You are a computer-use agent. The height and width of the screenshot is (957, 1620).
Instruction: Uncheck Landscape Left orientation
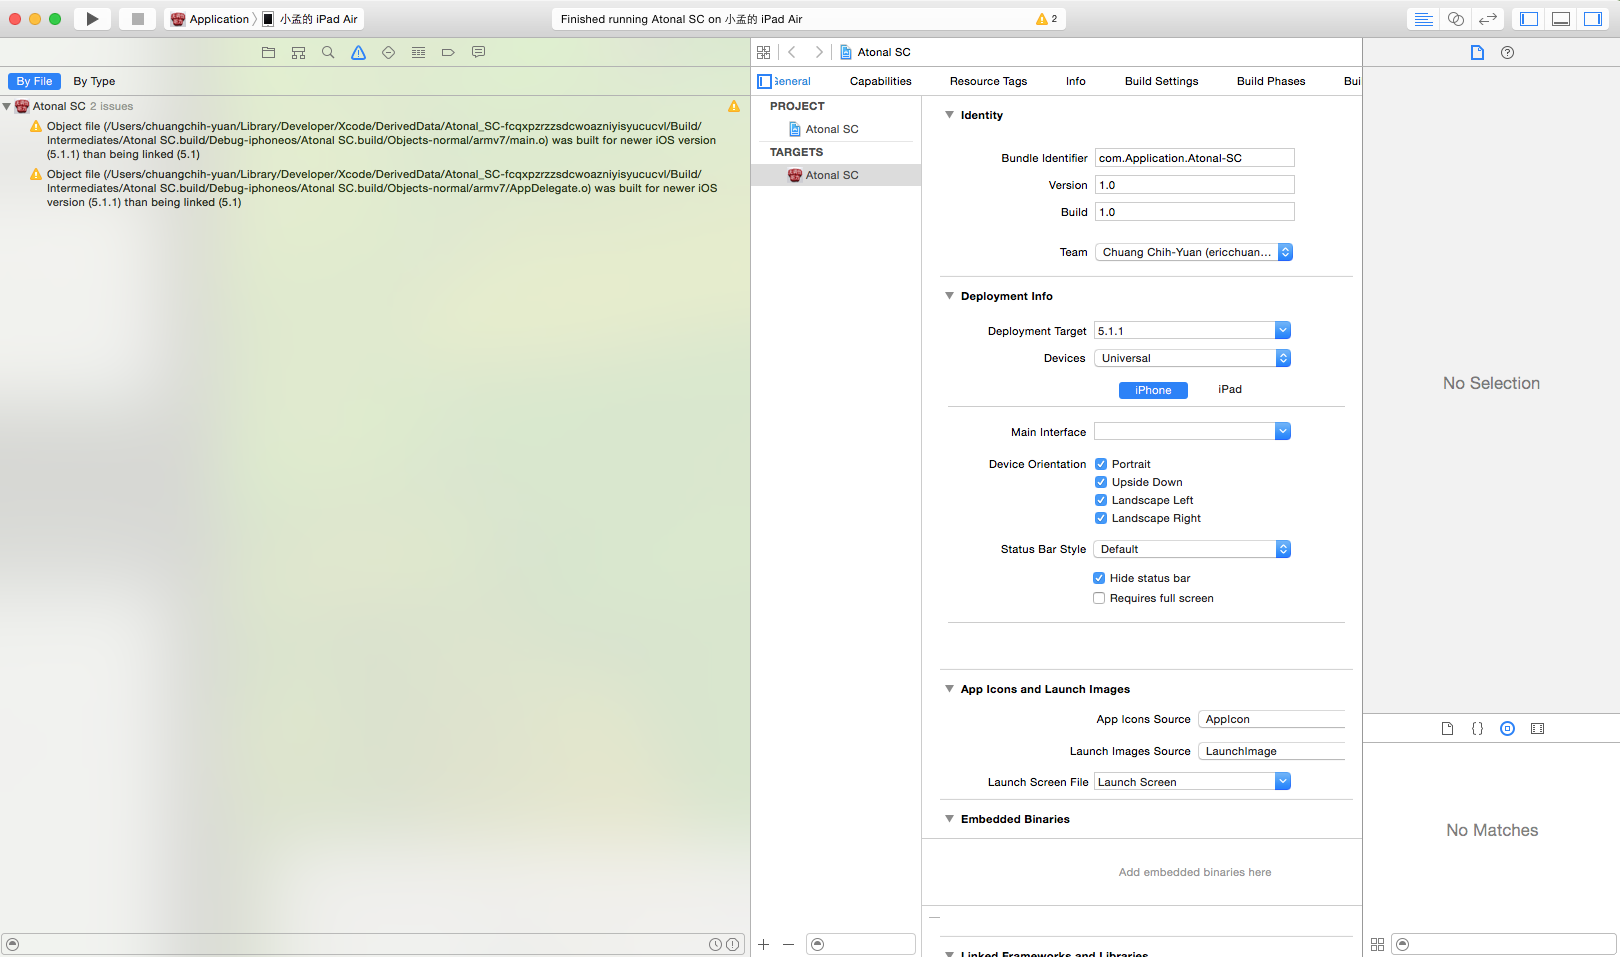[1101, 500]
